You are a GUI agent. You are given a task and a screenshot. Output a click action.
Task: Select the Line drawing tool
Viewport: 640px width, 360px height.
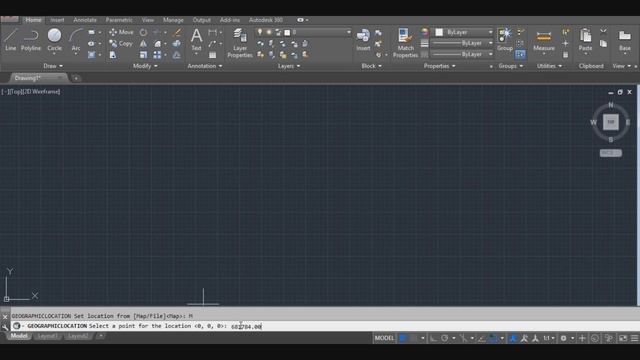10,40
